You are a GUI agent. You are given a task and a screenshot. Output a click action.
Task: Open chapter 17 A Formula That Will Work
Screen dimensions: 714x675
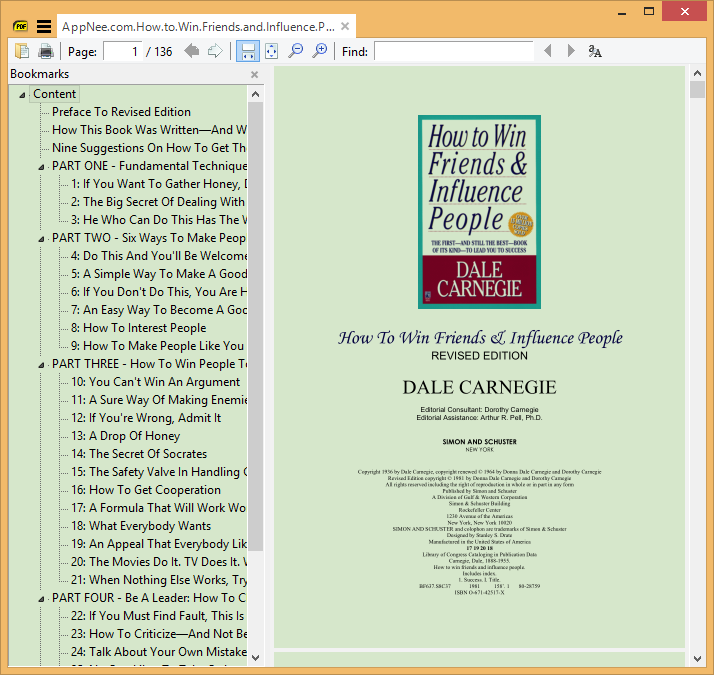pyautogui.click(x=158, y=507)
